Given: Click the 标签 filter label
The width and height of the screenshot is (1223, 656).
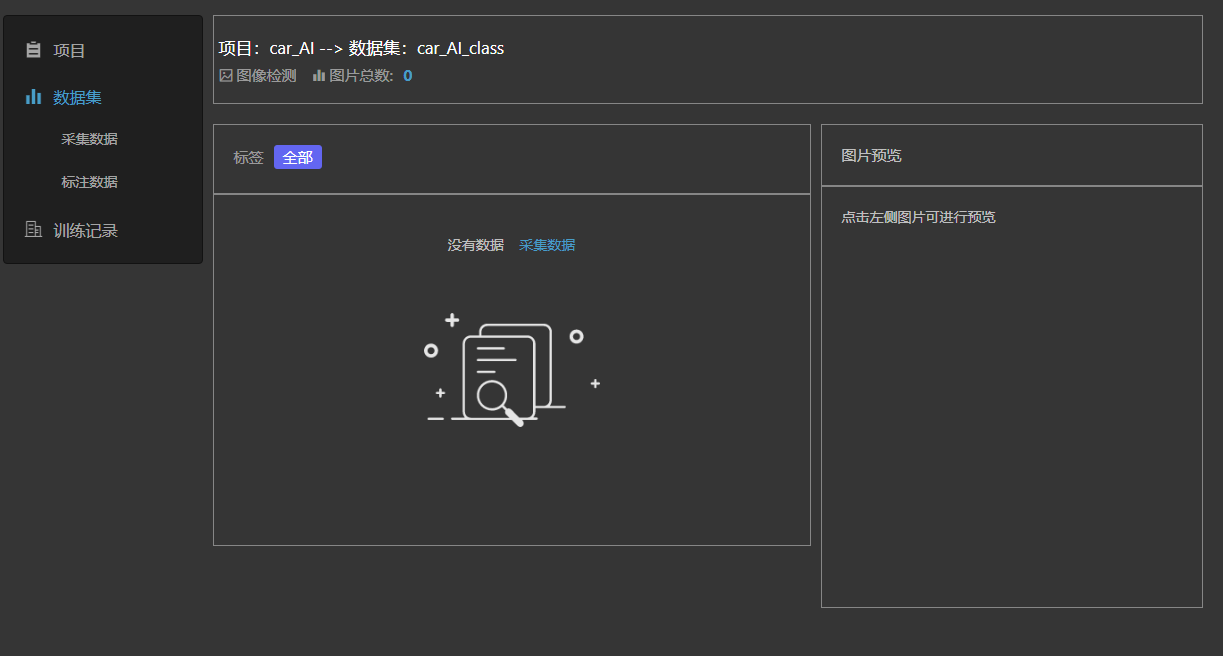Looking at the screenshot, I should click(249, 157).
